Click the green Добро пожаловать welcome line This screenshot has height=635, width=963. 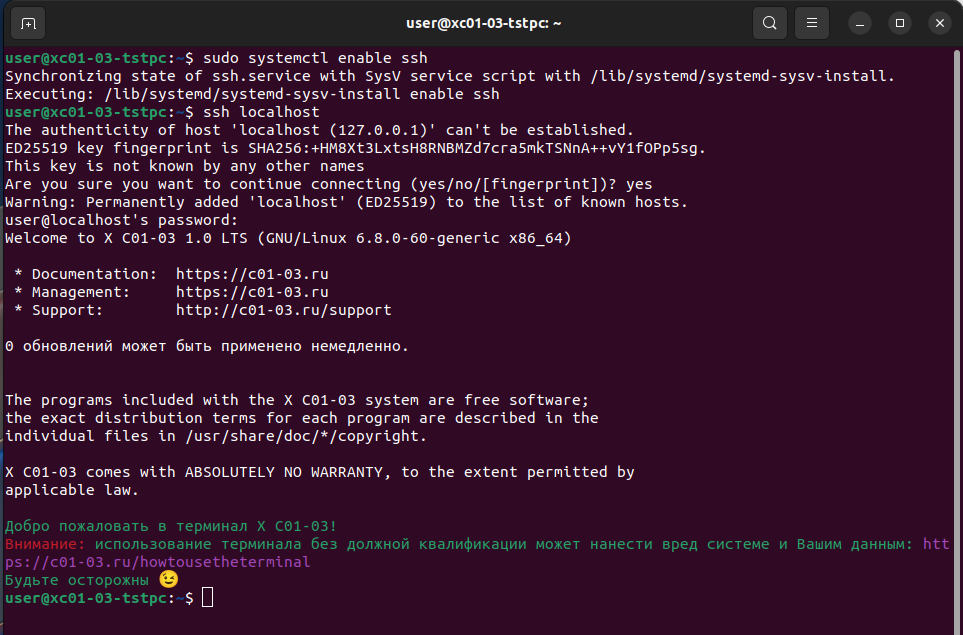171,526
